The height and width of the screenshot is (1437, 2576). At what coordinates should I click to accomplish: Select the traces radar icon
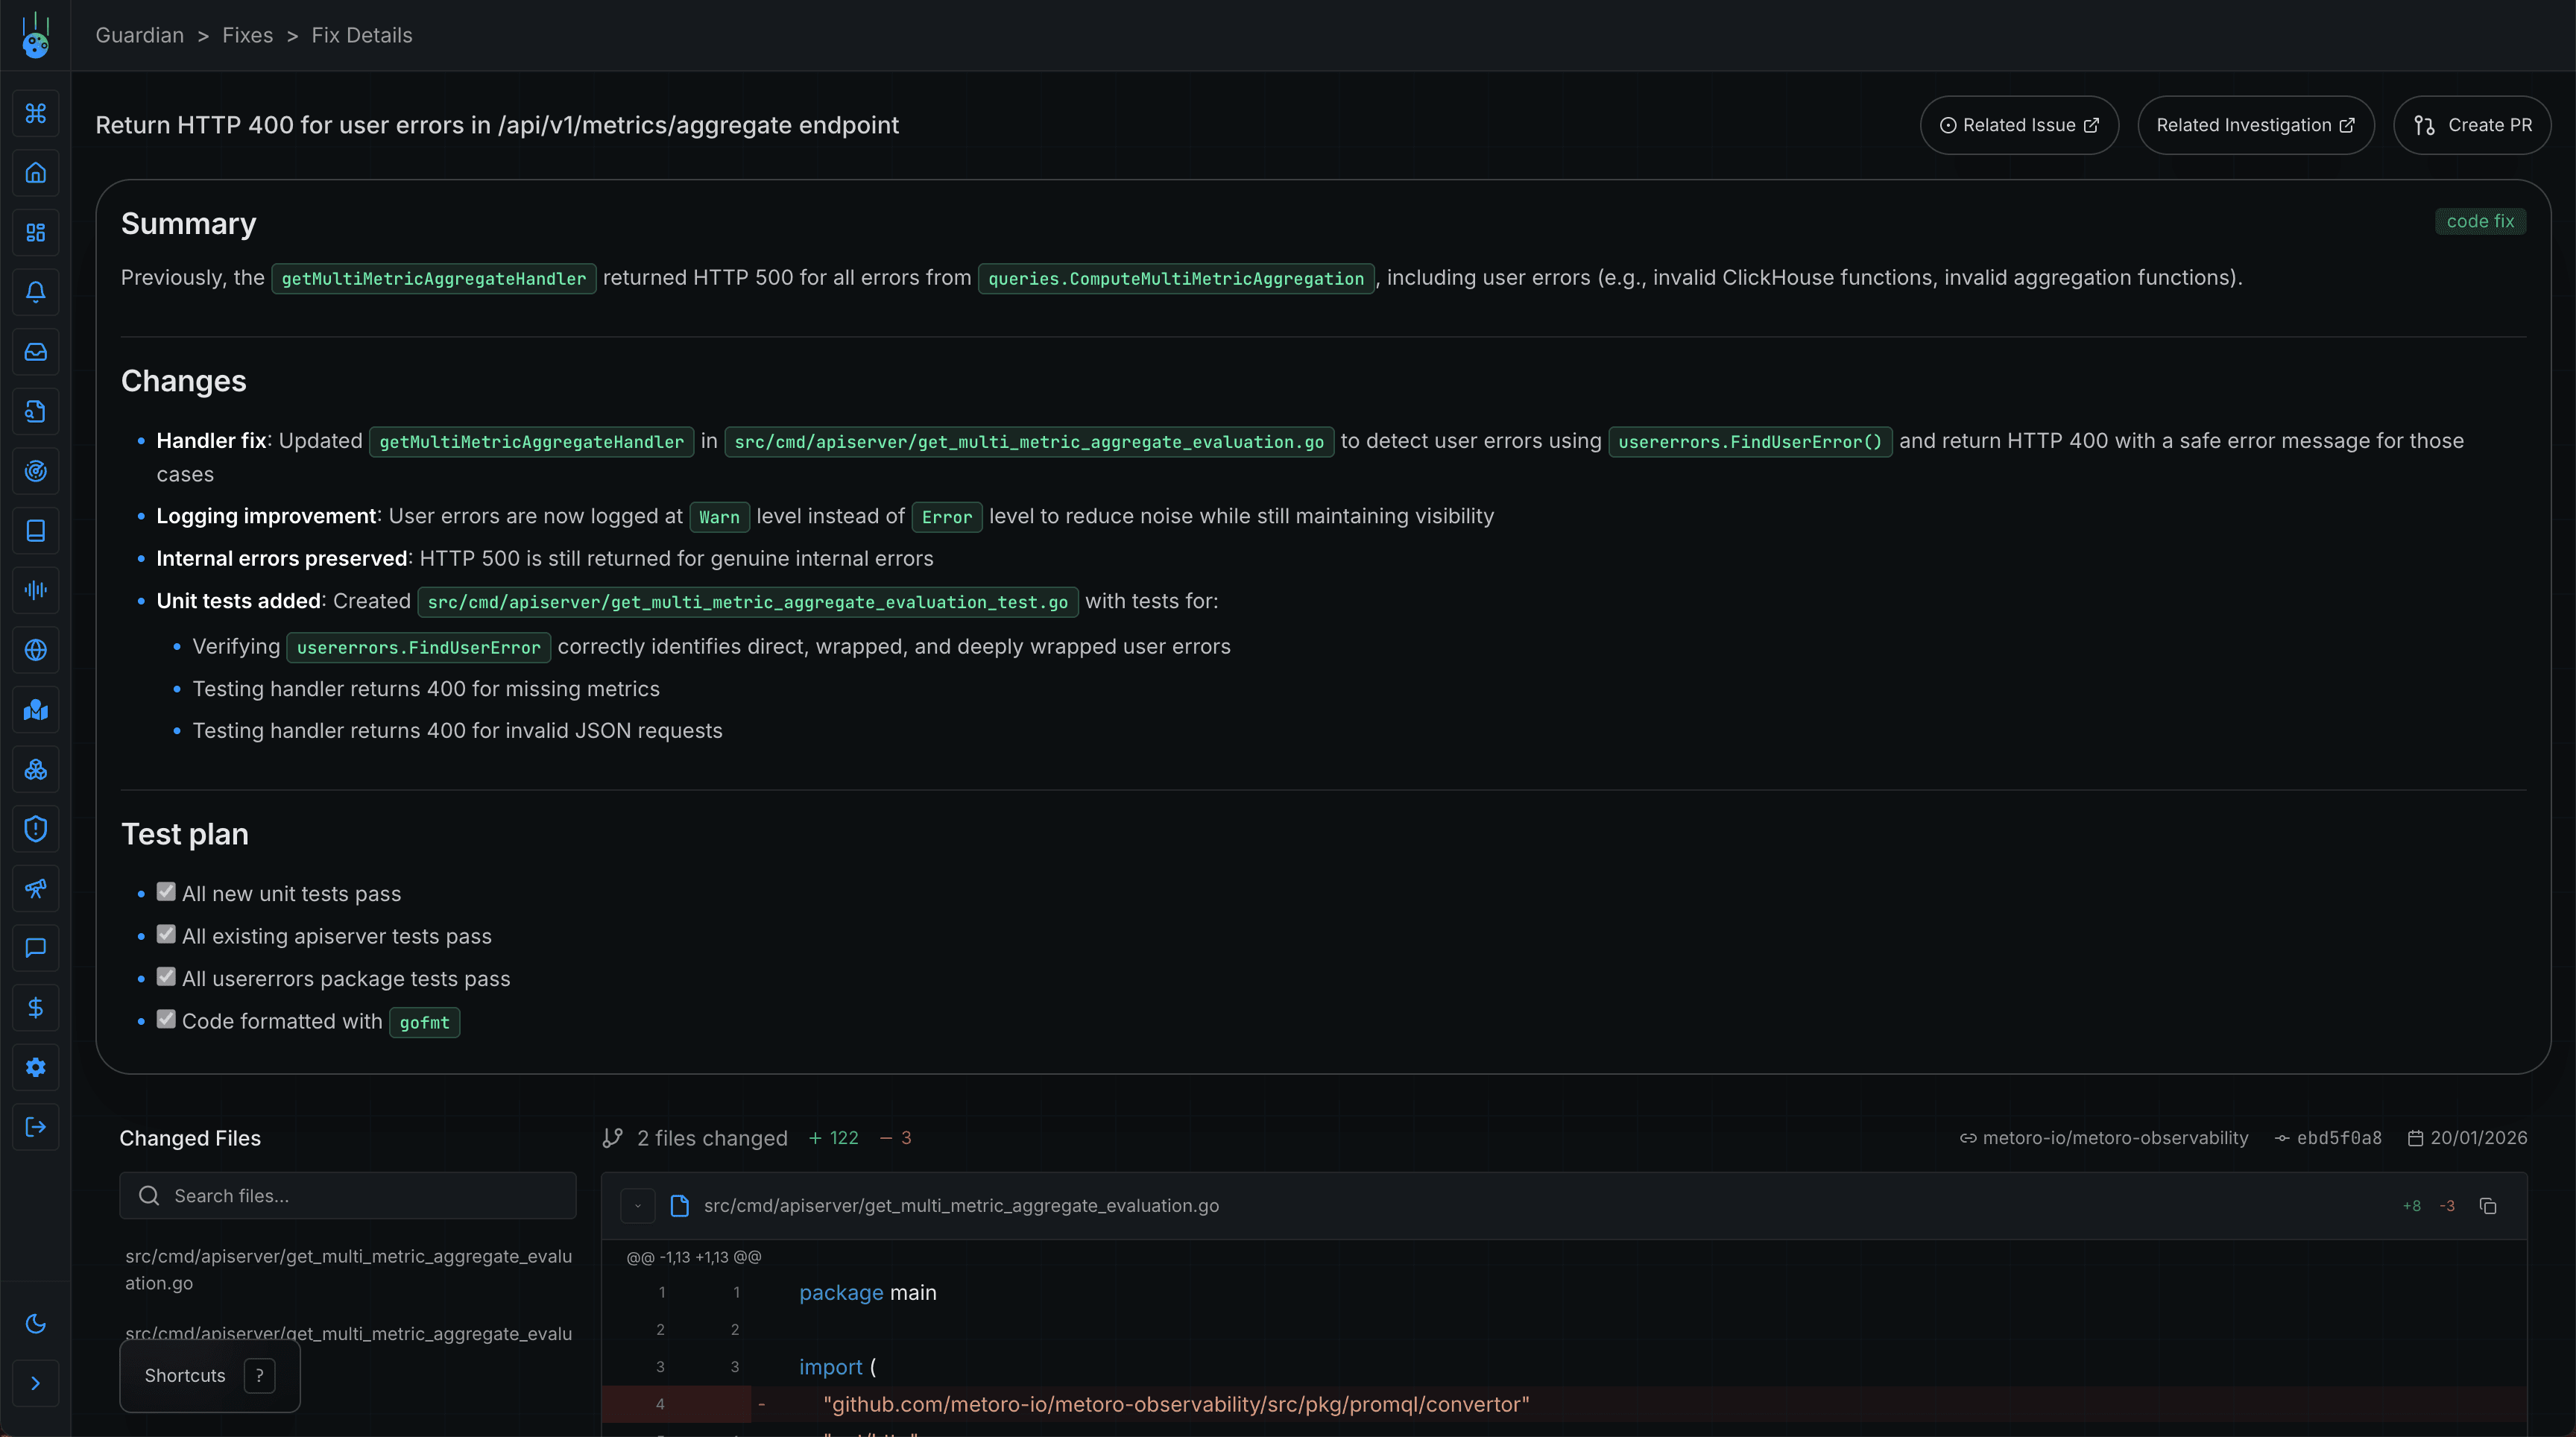(36, 471)
